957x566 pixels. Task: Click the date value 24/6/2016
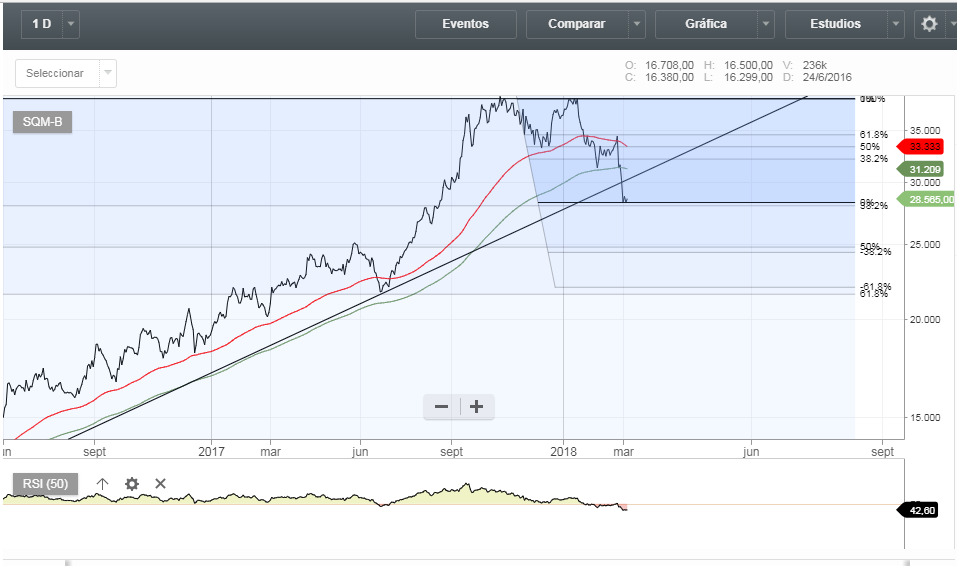pyautogui.click(x=827, y=78)
